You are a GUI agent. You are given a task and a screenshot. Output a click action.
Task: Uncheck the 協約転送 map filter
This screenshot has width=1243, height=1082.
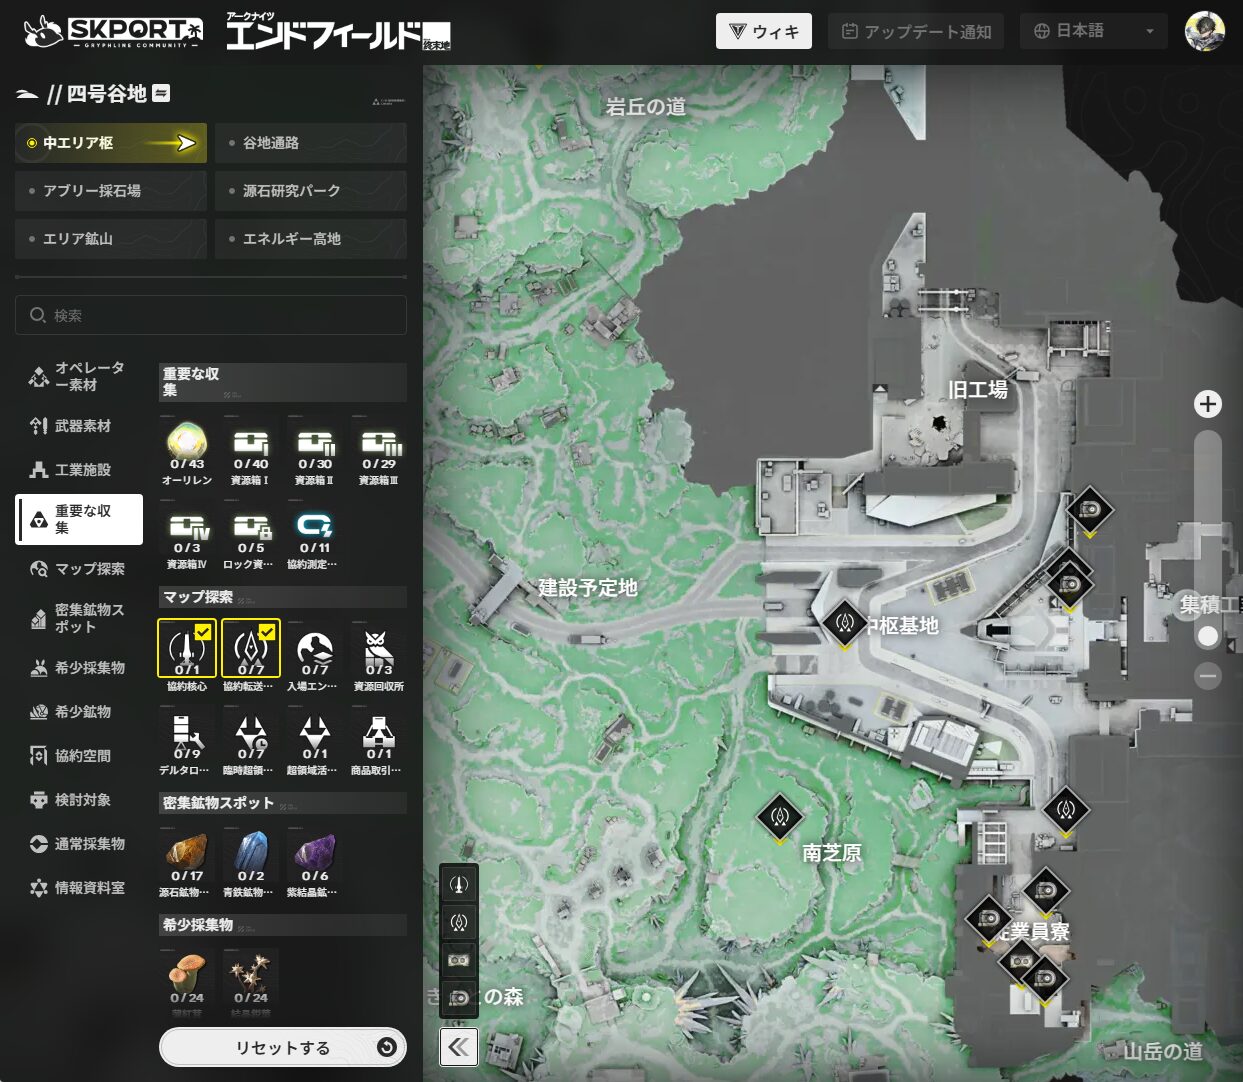point(251,648)
